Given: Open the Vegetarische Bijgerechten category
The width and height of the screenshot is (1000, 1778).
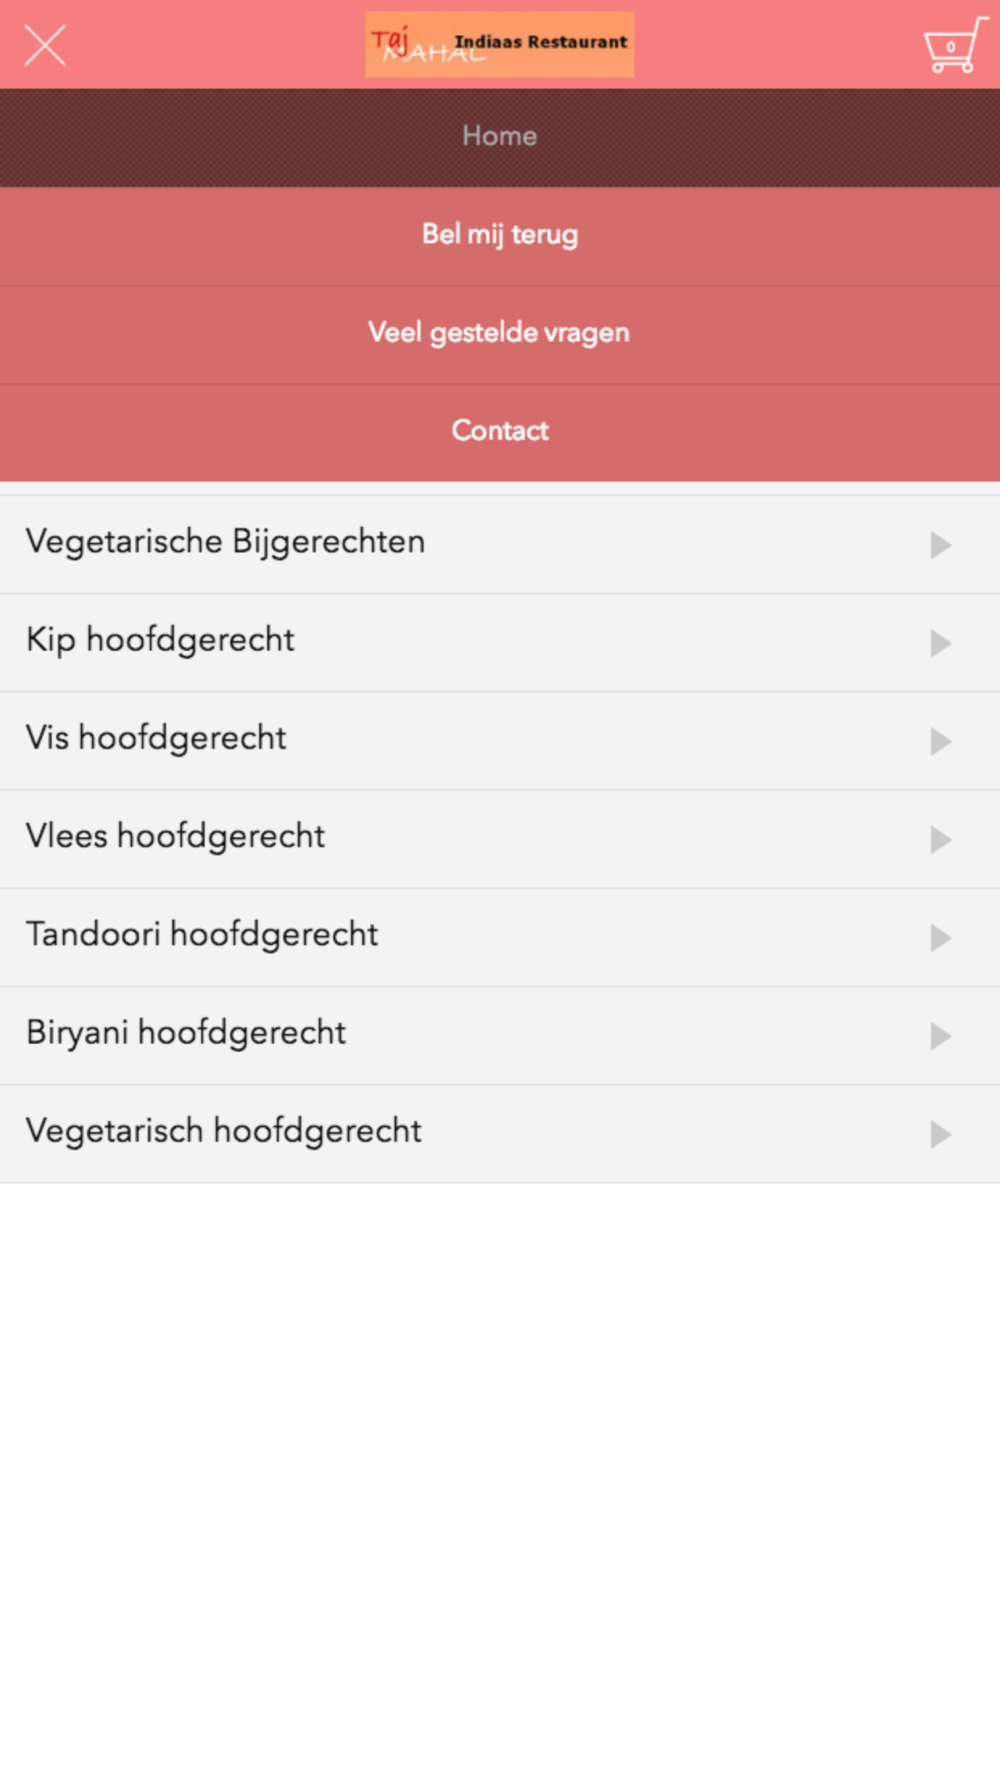Looking at the screenshot, I should click(x=226, y=542).
